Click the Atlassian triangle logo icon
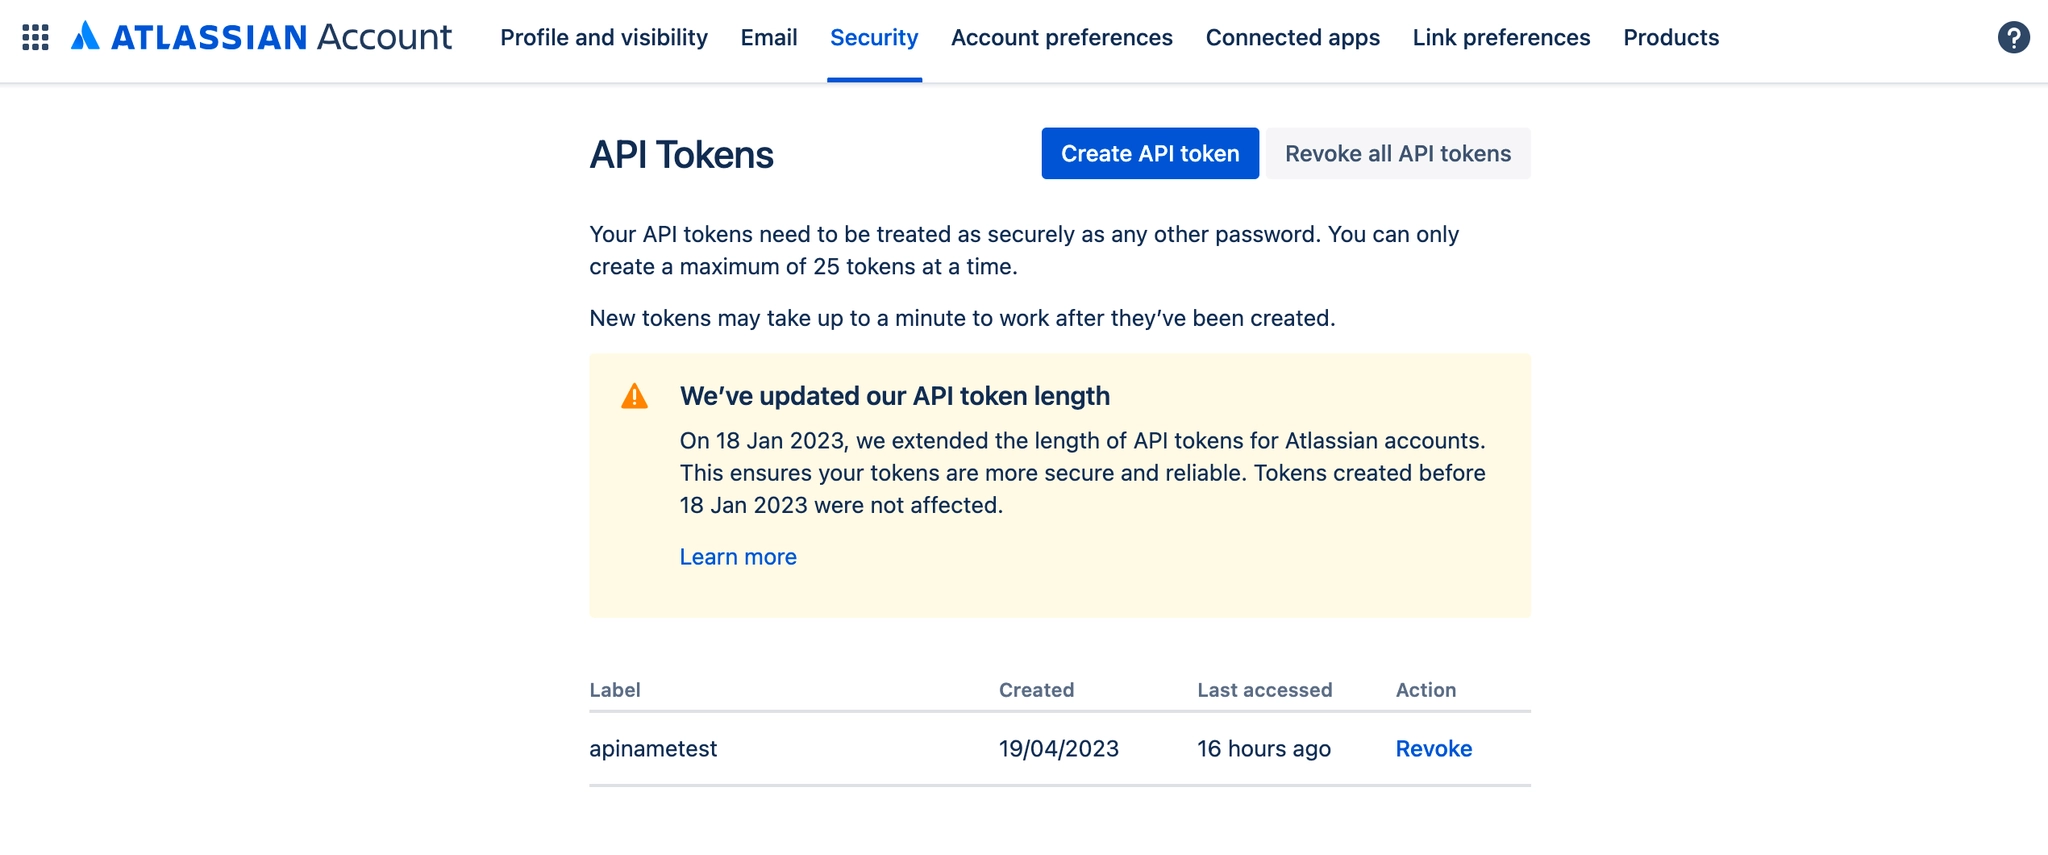 point(86,36)
